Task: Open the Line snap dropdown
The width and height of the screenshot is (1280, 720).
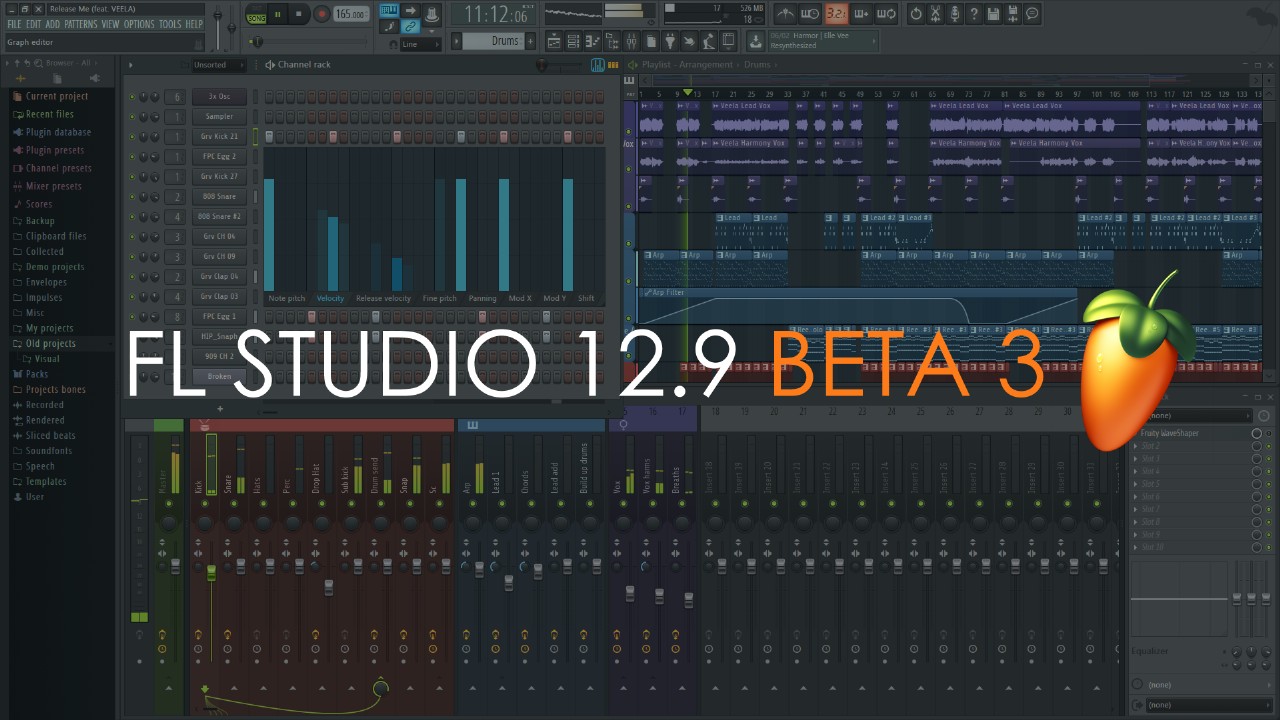Action: [x=420, y=44]
